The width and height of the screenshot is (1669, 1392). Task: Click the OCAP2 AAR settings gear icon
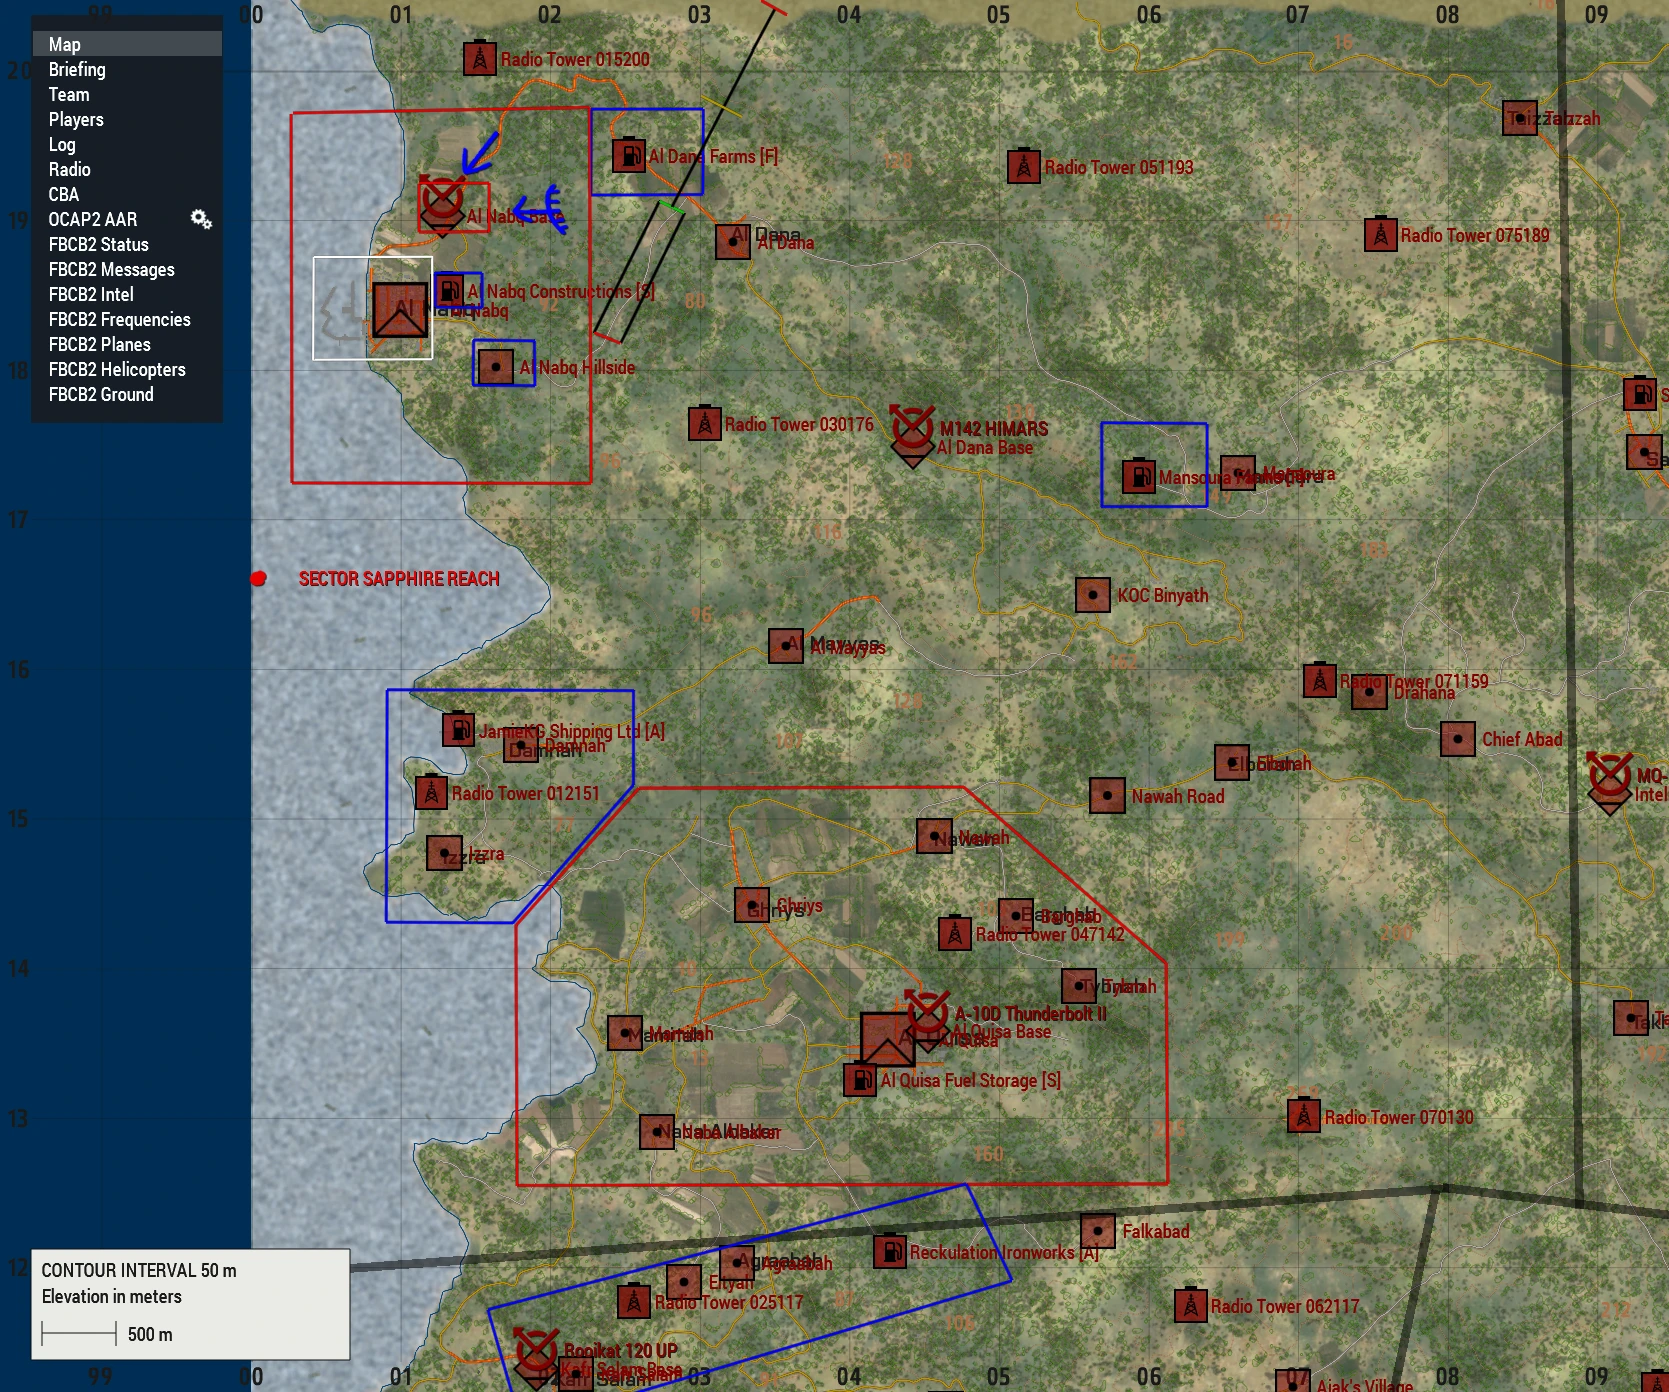[x=201, y=219]
